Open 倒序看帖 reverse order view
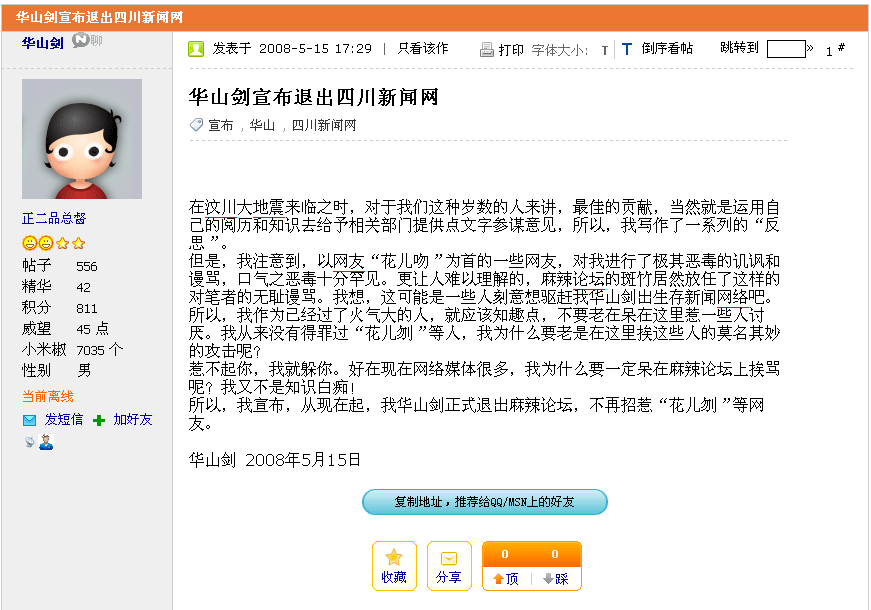871x610 pixels. [666, 48]
